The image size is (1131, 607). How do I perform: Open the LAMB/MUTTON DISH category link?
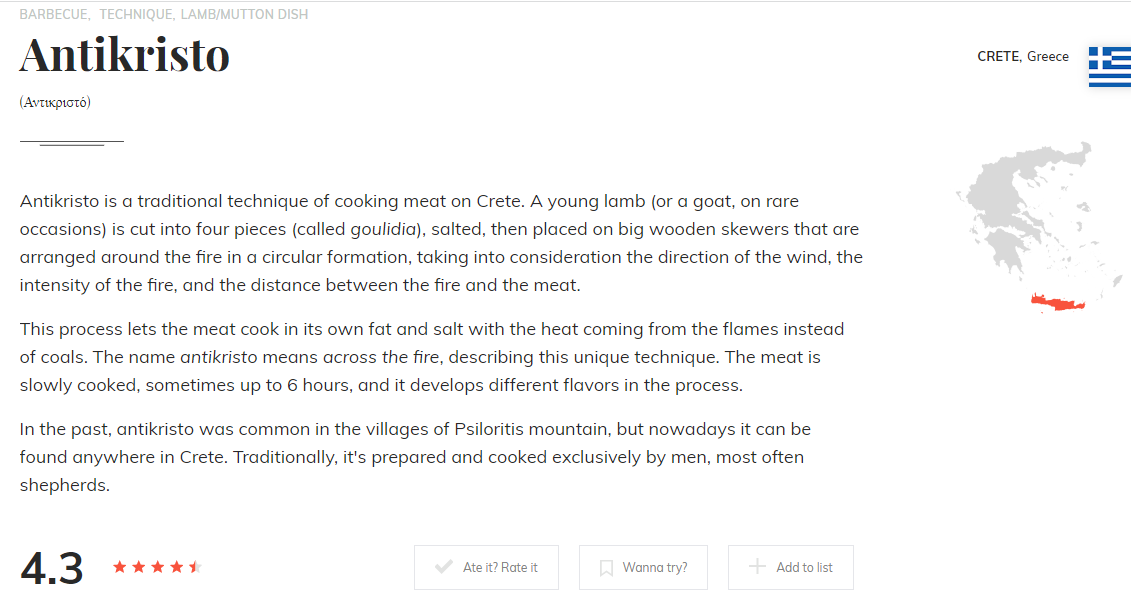point(244,15)
